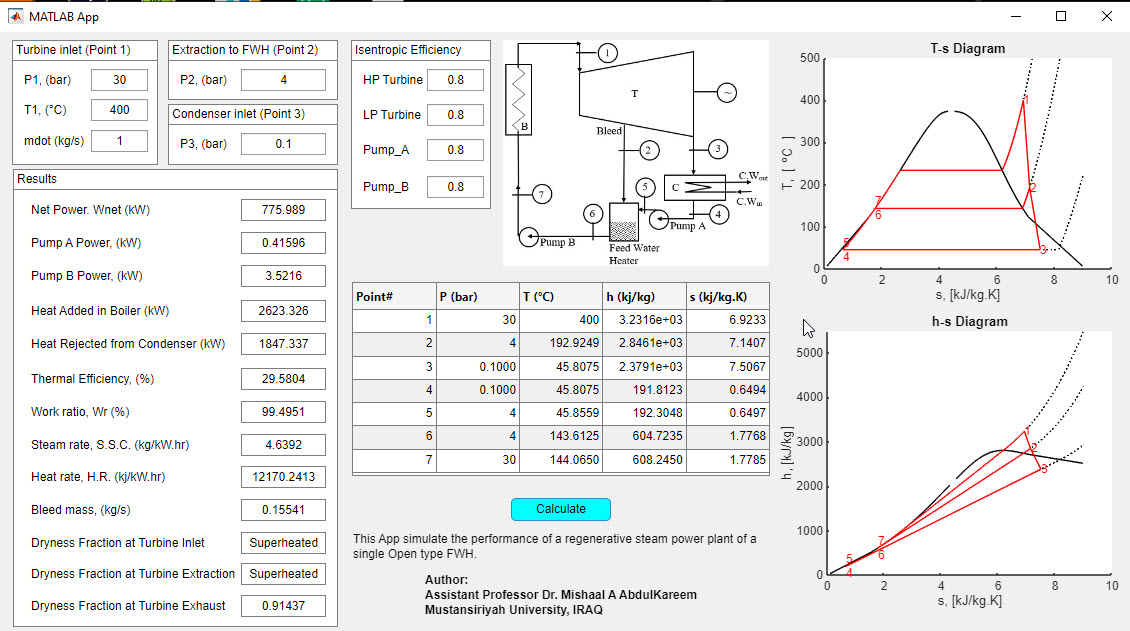The image size is (1130, 631).
Task: Click the cycle schematic diagram image
Action: point(636,153)
